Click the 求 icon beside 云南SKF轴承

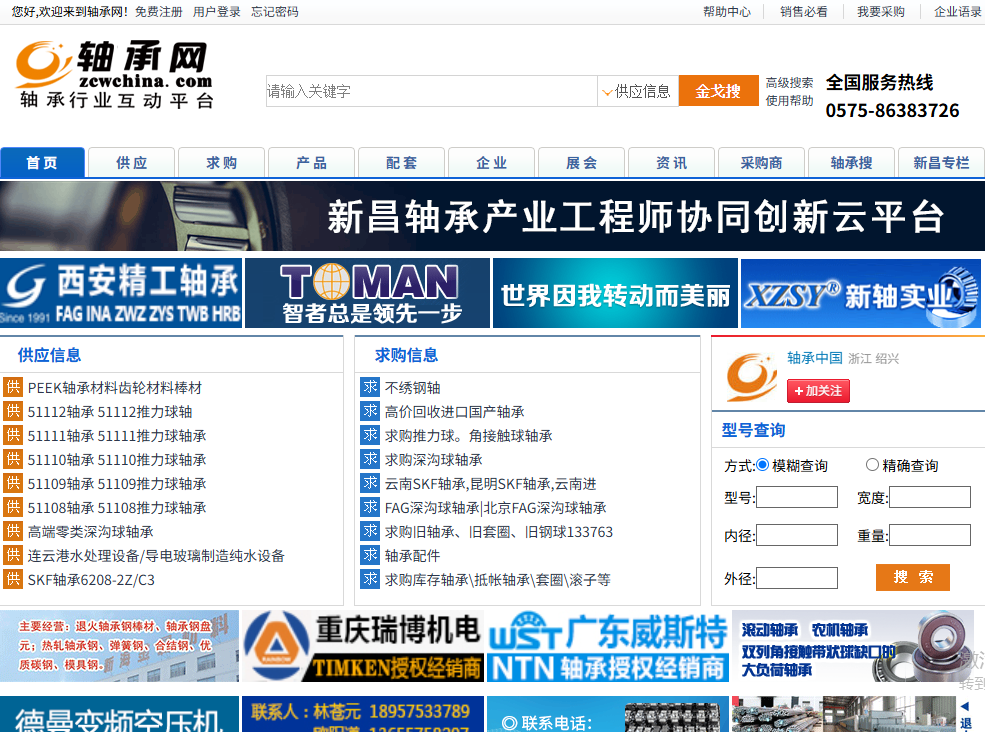[x=370, y=483]
